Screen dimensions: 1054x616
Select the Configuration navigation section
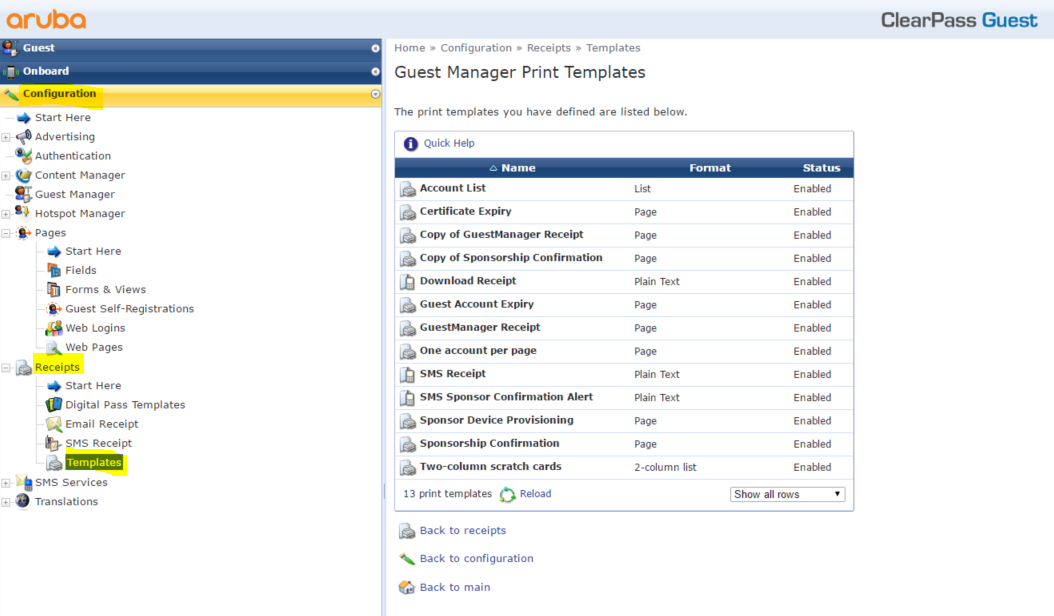pos(191,94)
